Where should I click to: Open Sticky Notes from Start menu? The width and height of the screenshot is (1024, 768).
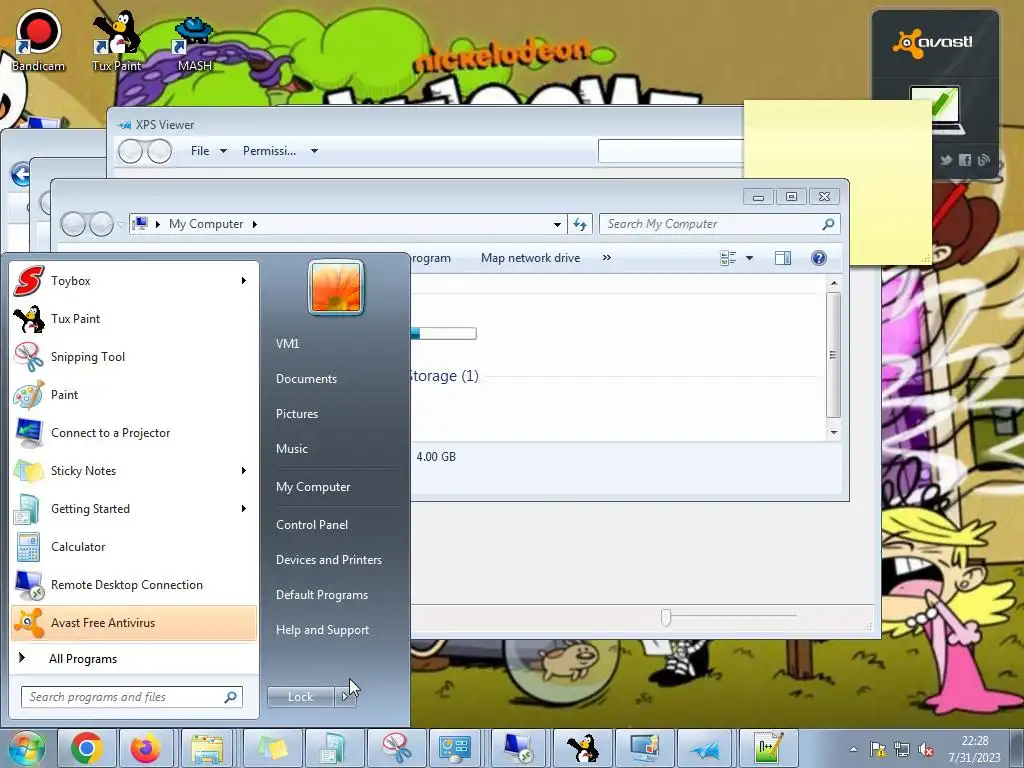(133, 471)
